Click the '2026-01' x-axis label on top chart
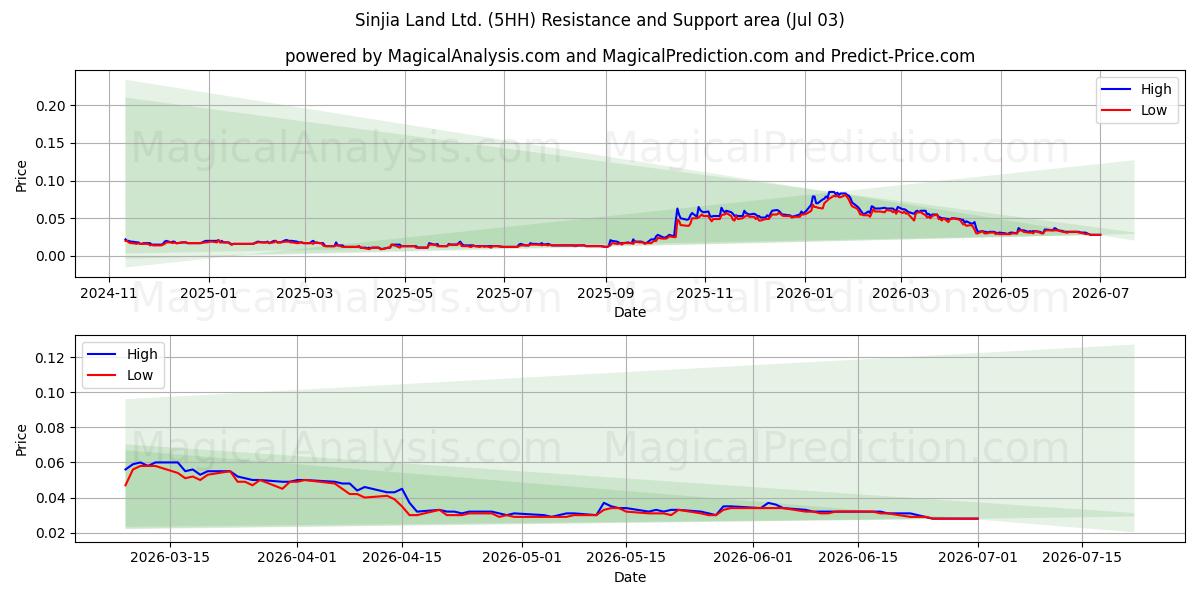This screenshot has width=1200, height=600. point(805,293)
